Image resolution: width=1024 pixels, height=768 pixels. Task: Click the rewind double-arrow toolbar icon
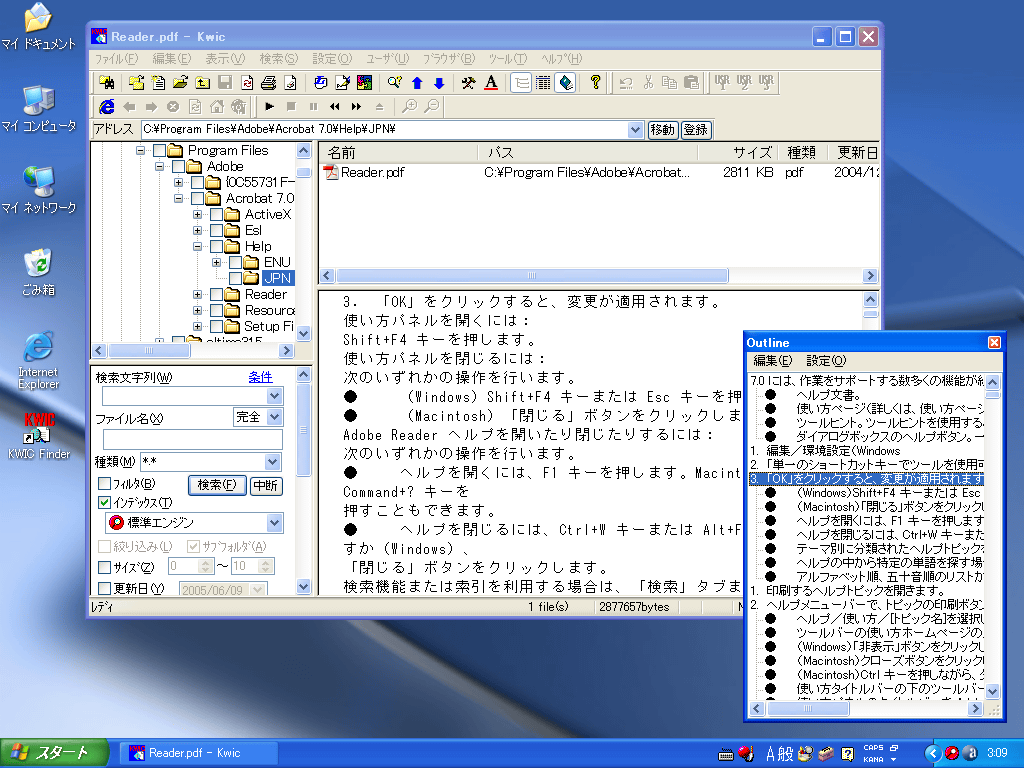[334, 106]
